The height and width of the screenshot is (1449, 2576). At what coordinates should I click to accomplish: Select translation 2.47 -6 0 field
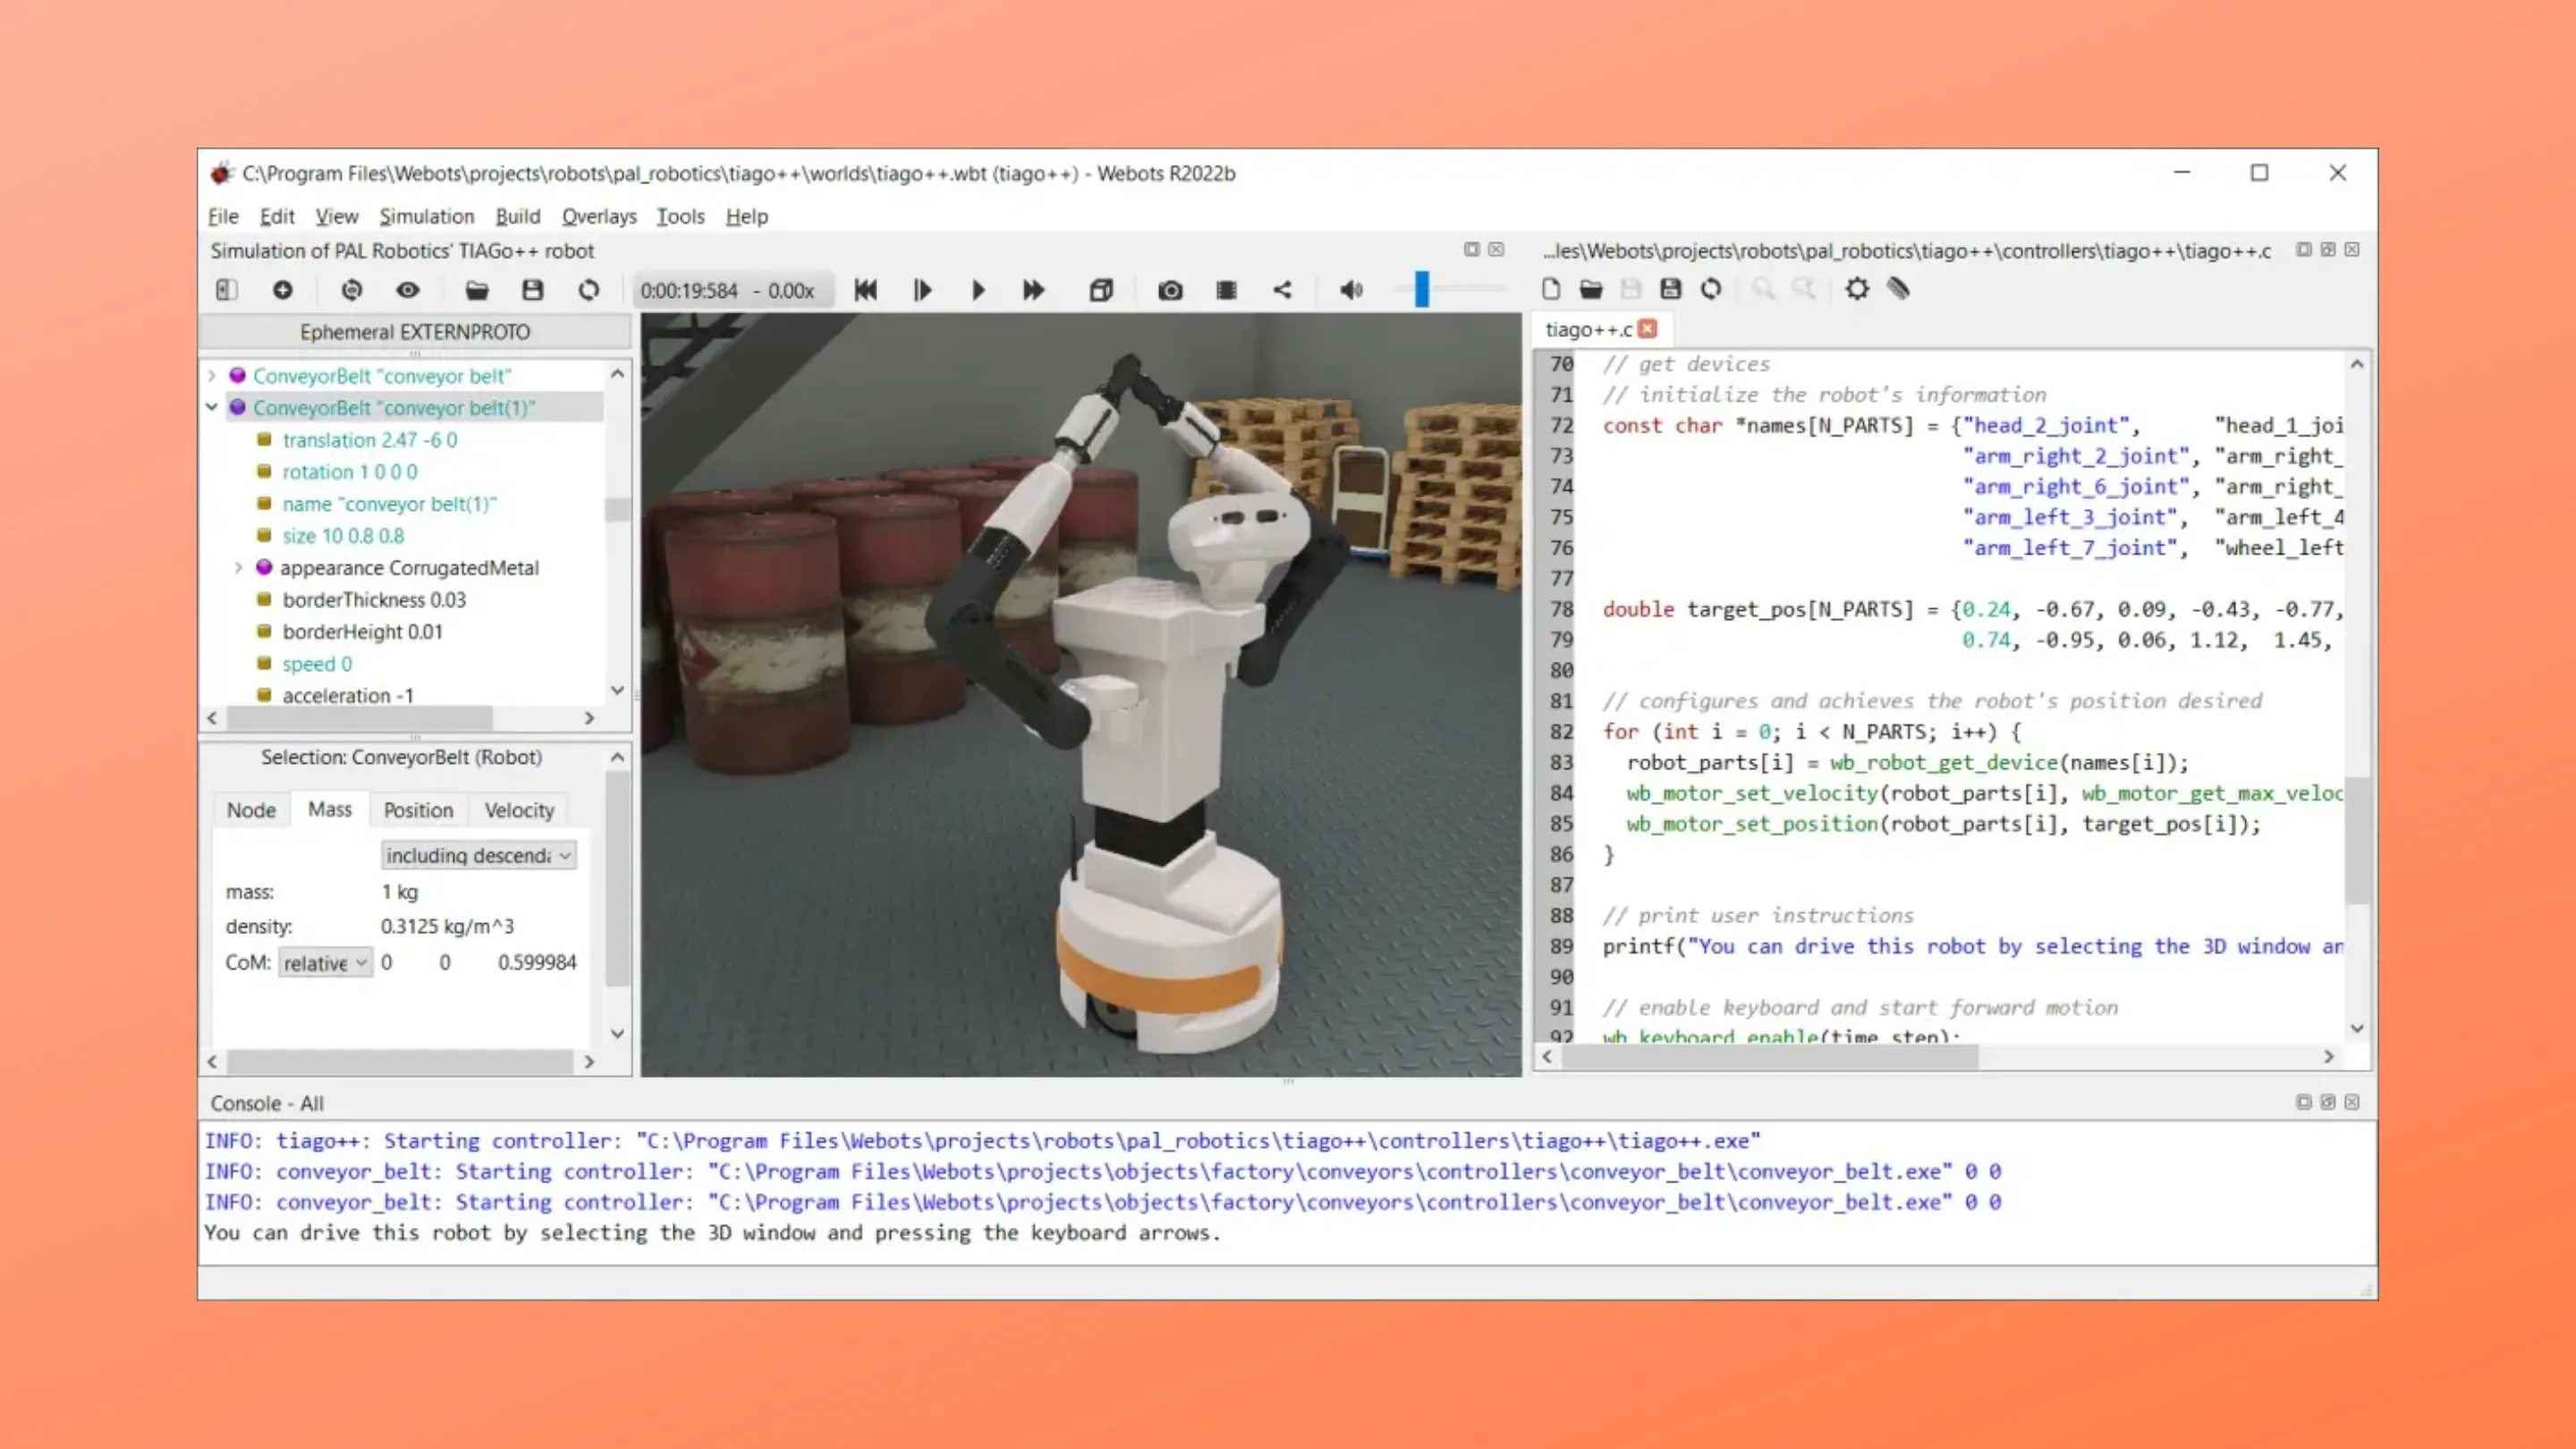370,440
